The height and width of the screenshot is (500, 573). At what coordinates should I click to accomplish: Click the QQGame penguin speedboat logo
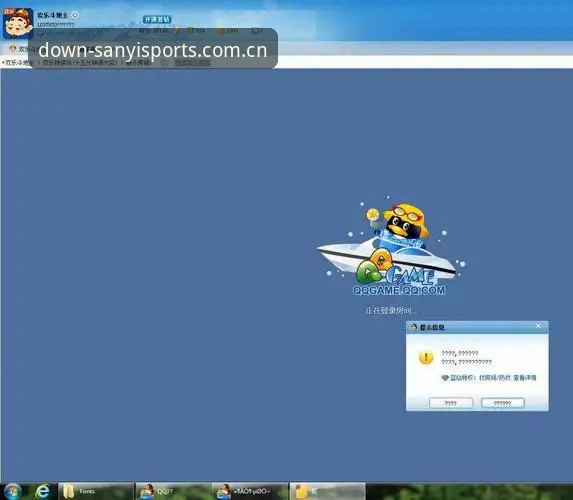click(391, 246)
